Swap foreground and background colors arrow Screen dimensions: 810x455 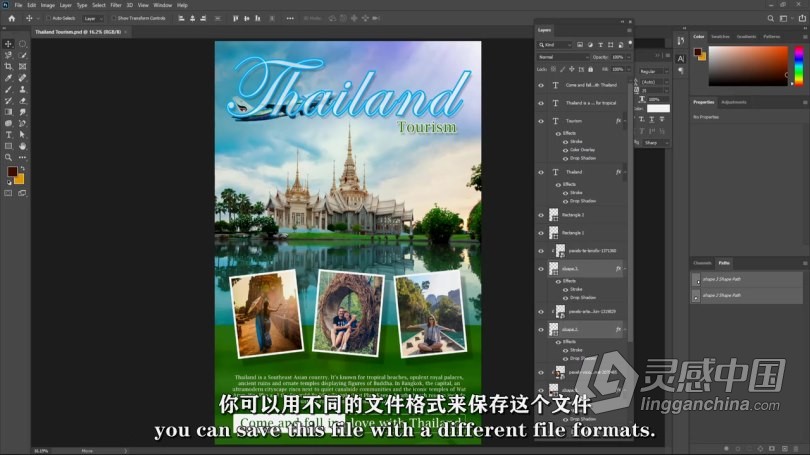pyautogui.click(x=23, y=168)
